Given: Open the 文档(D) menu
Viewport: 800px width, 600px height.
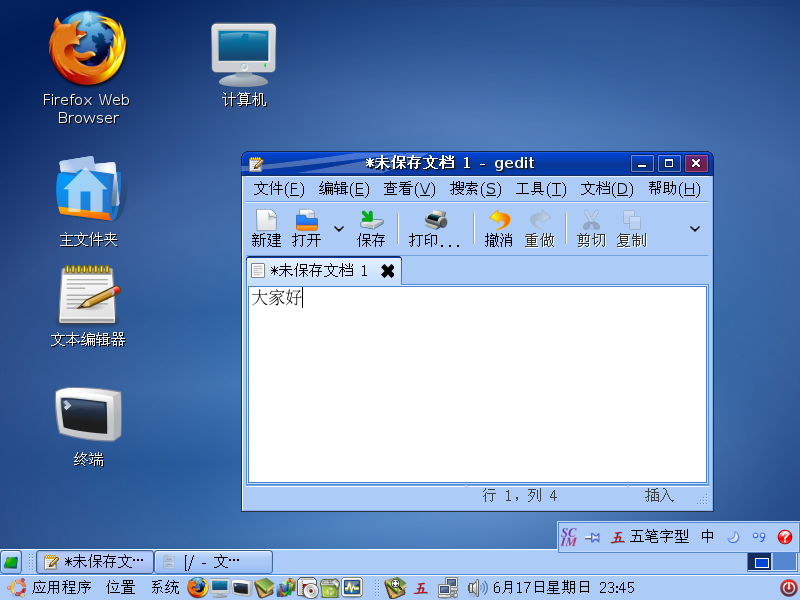Looking at the screenshot, I should (x=607, y=189).
